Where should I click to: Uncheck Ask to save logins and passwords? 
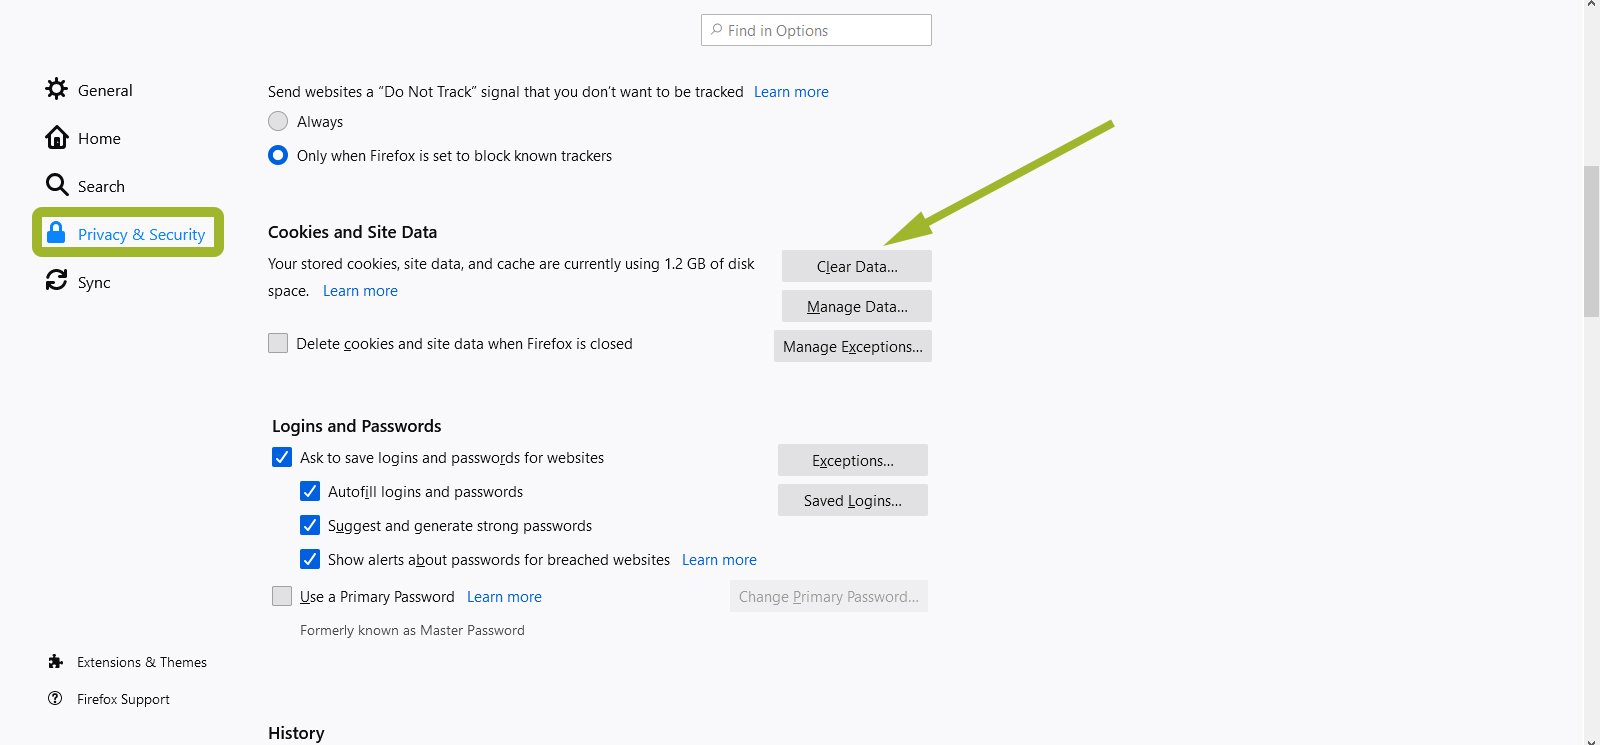[x=282, y=458]
